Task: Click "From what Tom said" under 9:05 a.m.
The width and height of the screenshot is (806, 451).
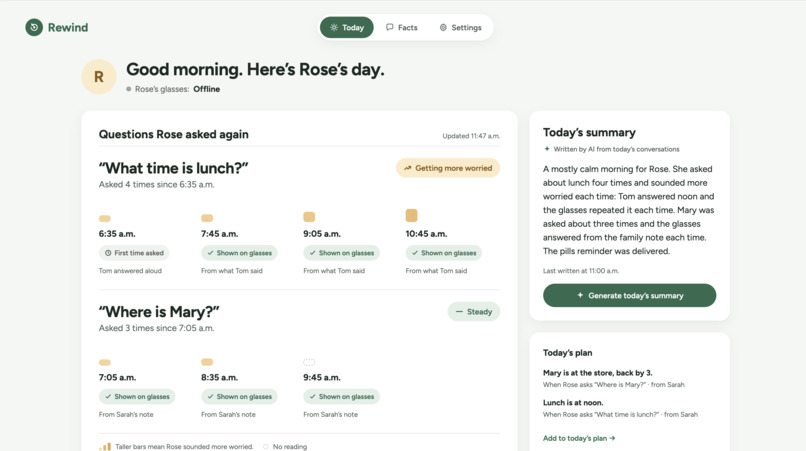Action: pyautogui.click(x=334, y=270)
